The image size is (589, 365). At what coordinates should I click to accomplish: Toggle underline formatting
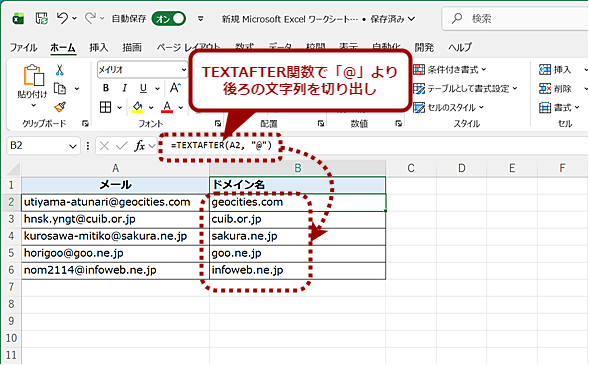(143, 88)
